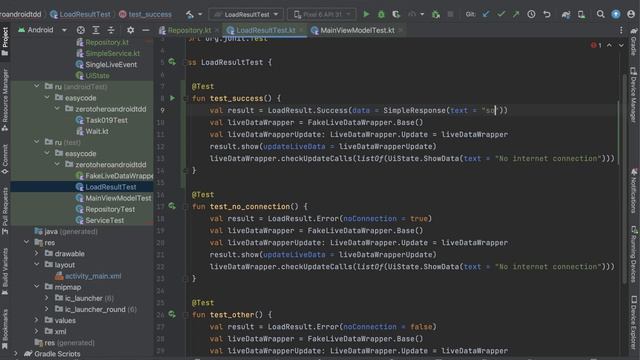Viewport: 640px width, 360px height.
Task: Open Git history clock icon
Action: point(531,14)
